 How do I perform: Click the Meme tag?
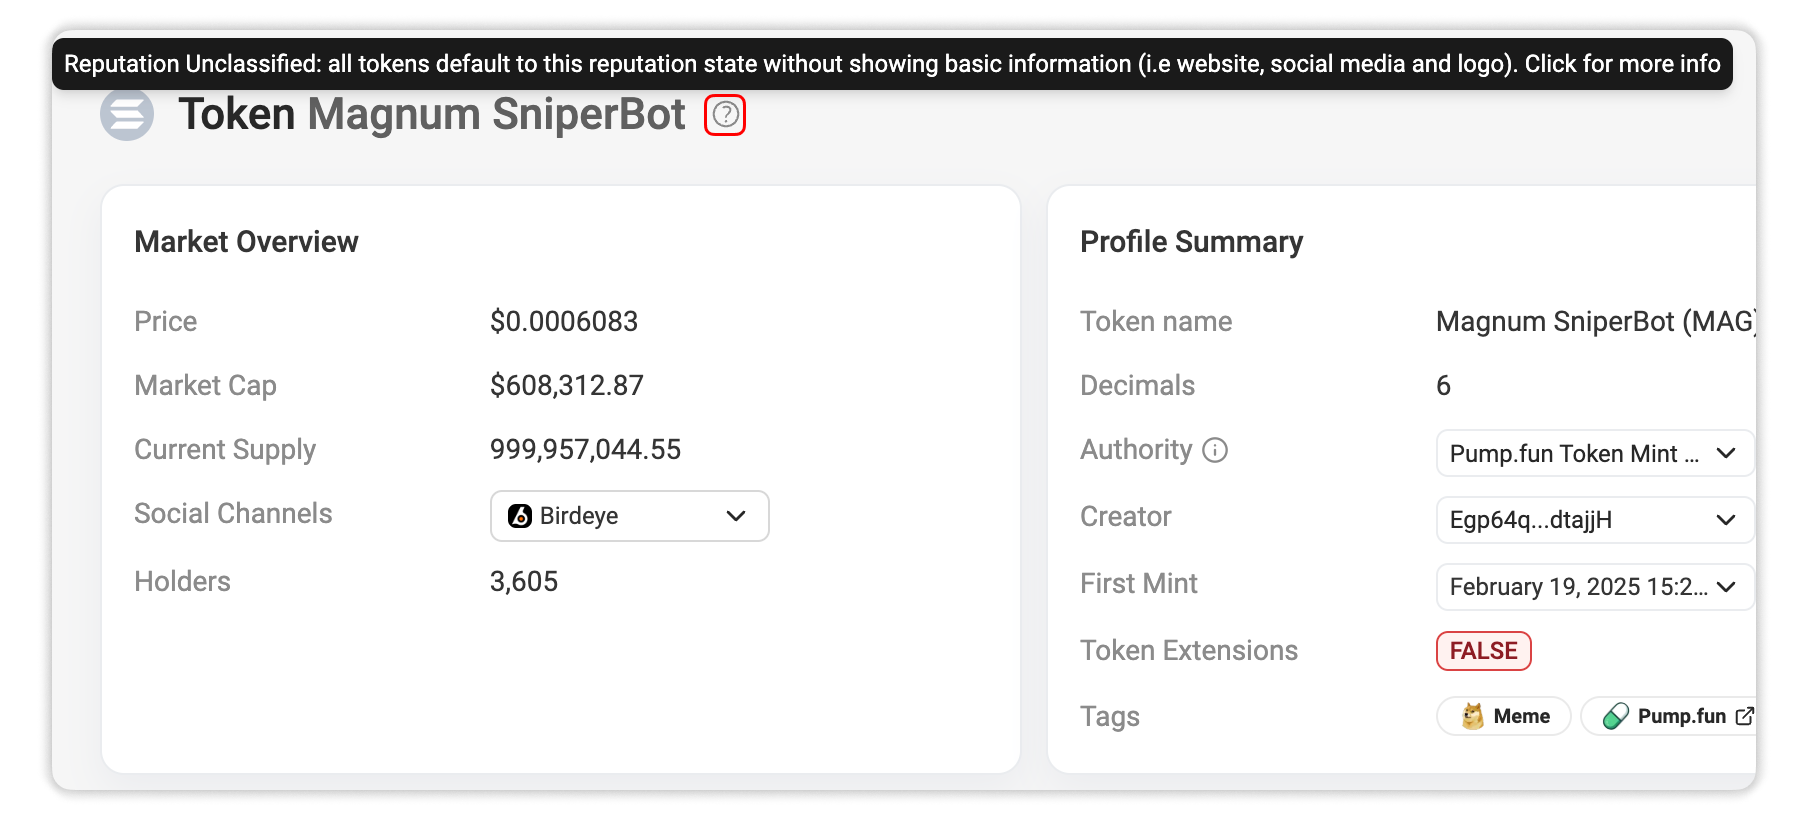1504,716
